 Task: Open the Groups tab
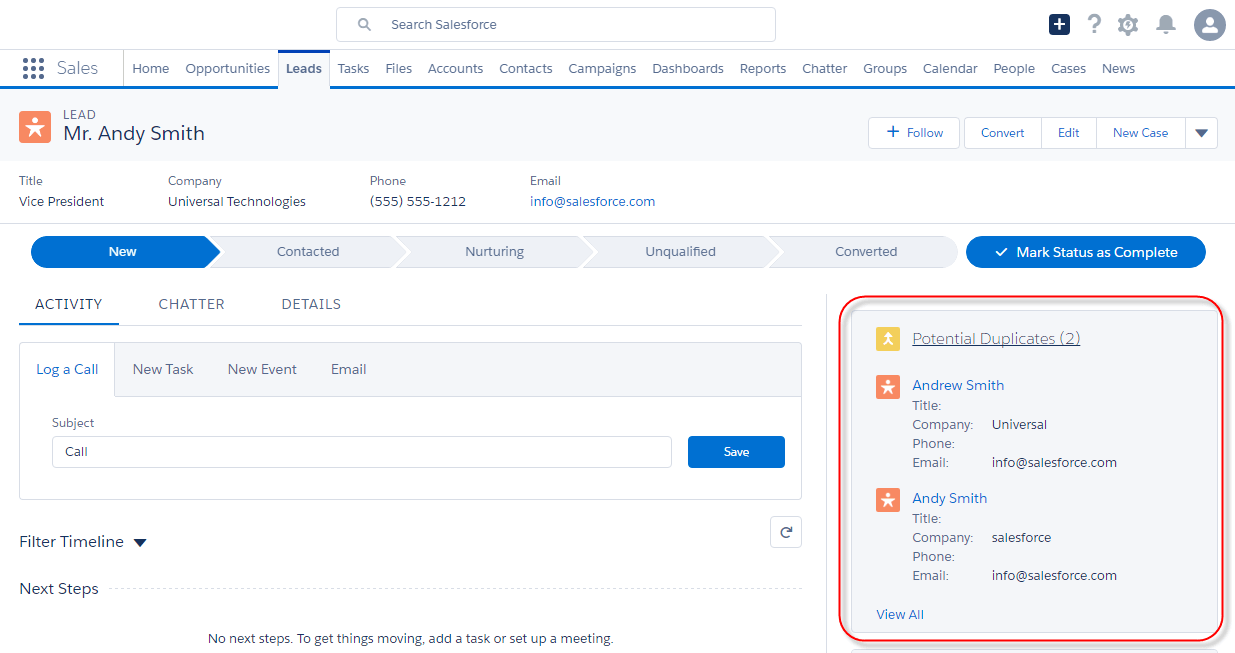click(885, 68)
